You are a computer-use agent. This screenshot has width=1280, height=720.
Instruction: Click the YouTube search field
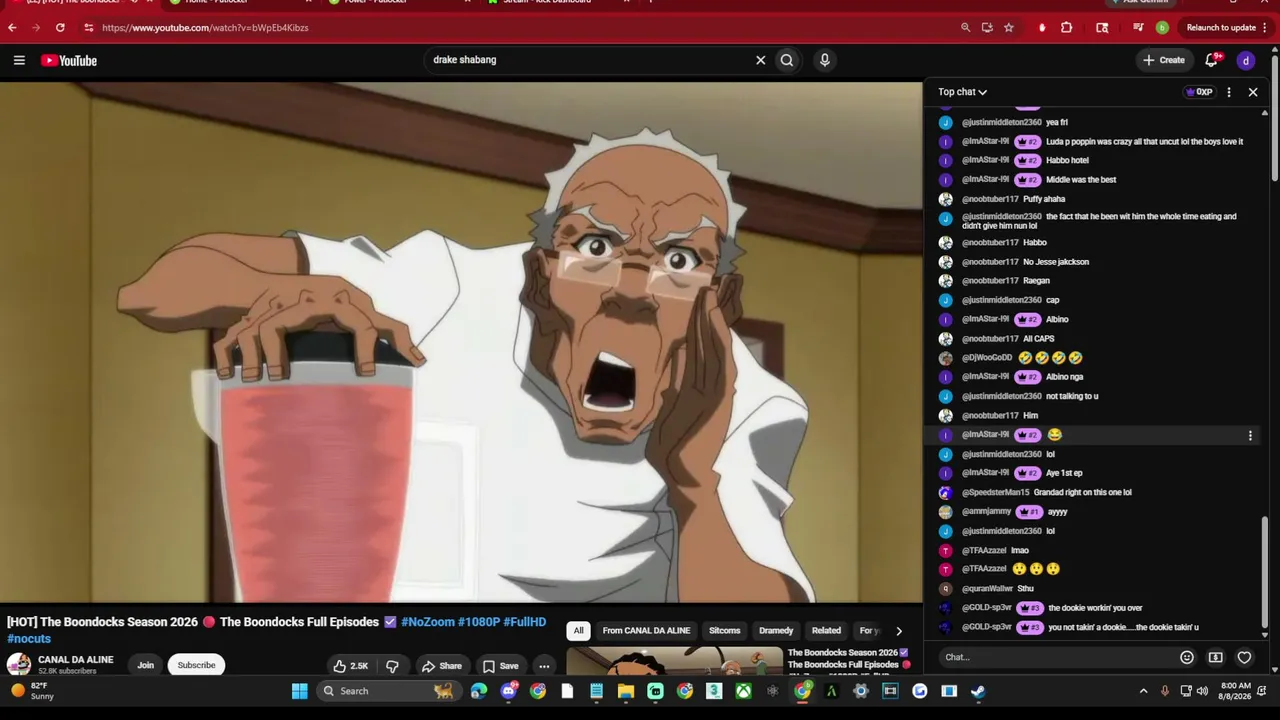click(590, 60)
